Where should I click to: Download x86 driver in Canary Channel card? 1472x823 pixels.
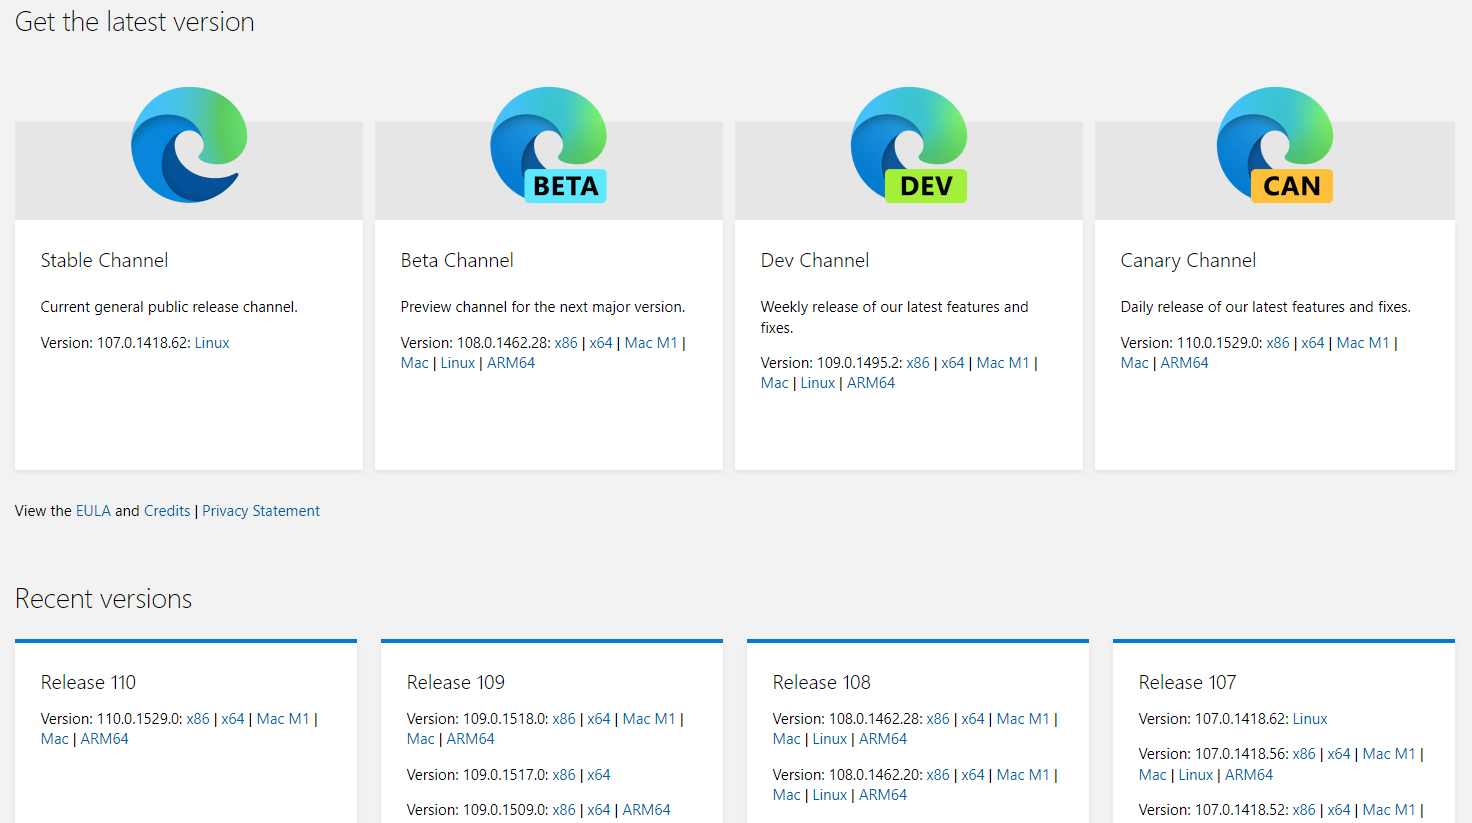(x=1278, y=343)
